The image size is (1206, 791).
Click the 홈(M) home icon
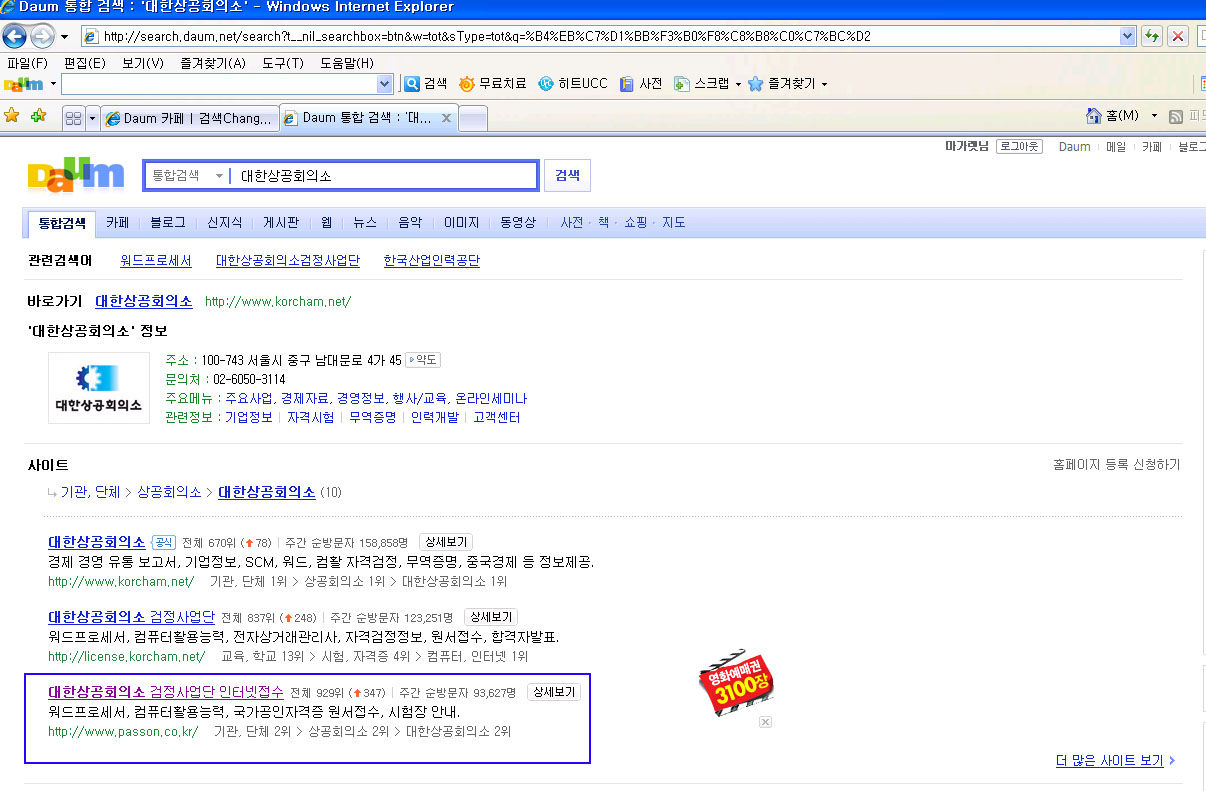pos(1113,116)
